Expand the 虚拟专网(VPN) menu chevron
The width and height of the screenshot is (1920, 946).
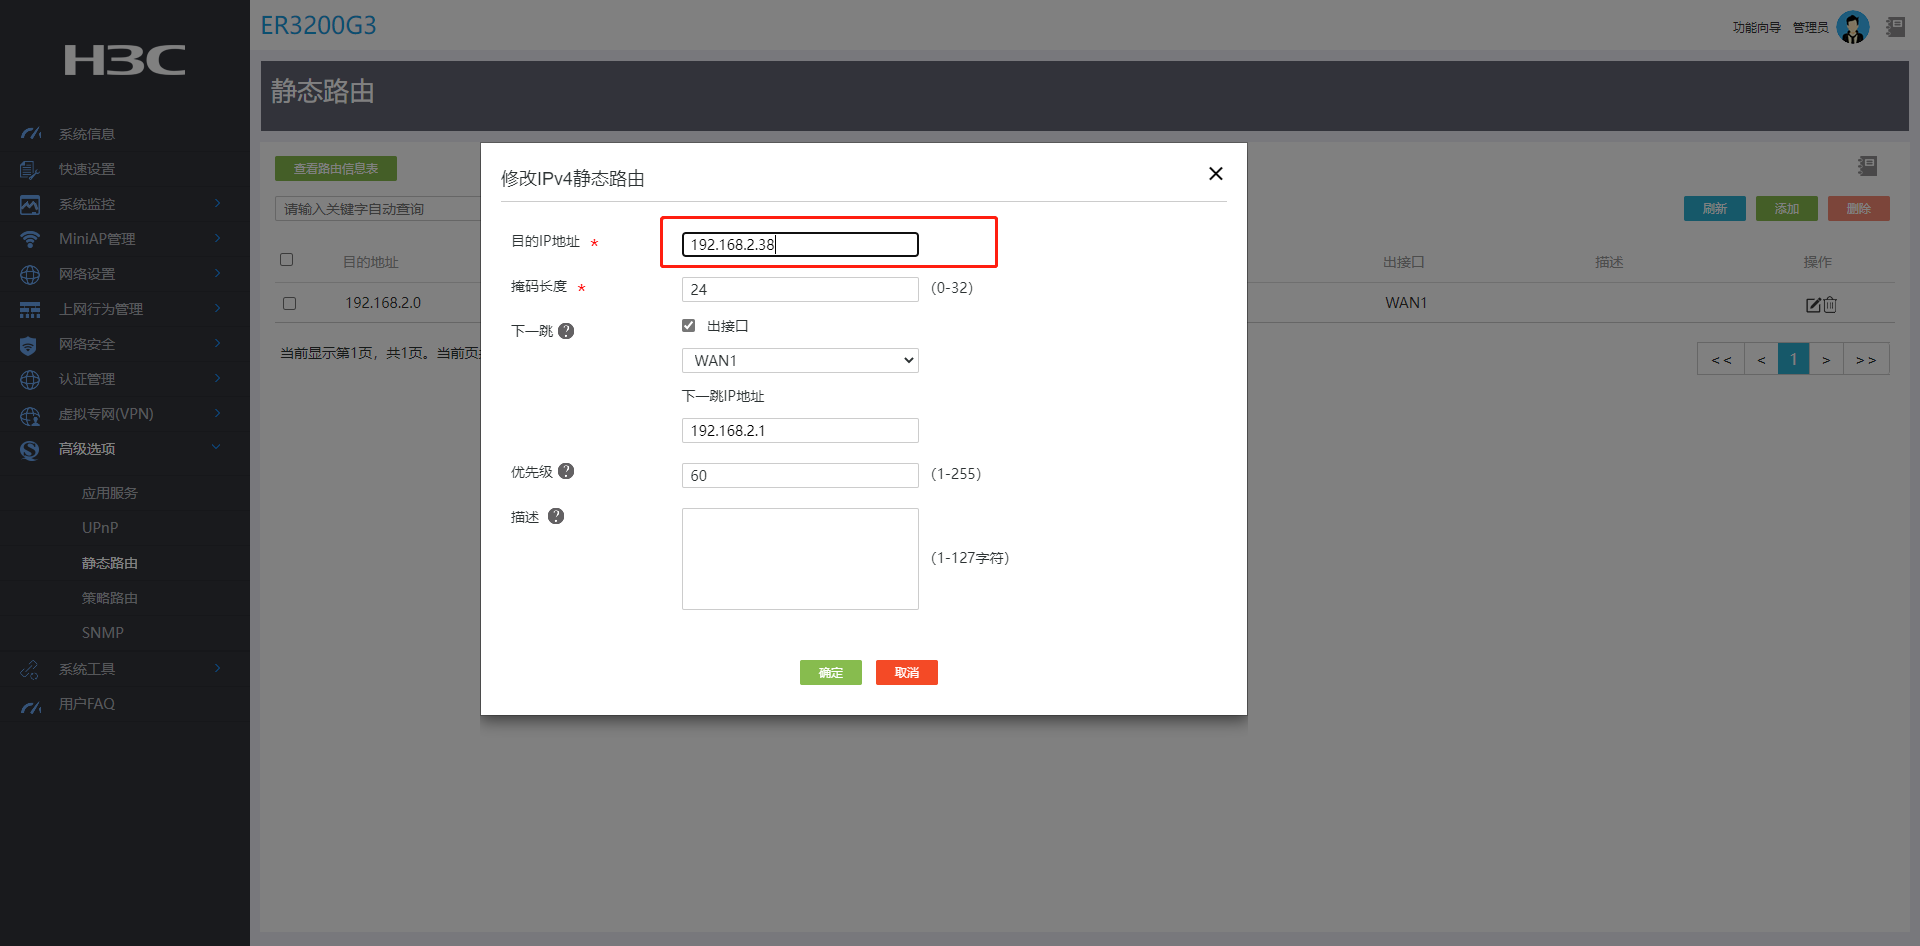tap(217, 413)
